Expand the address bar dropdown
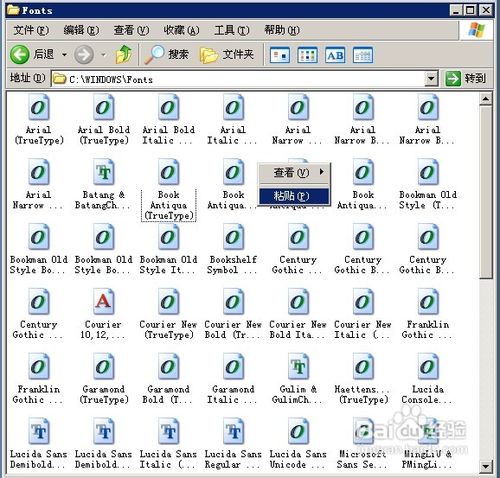Image resolution: width=500 pixels, height=478 pixels. [x=431, y=79]
